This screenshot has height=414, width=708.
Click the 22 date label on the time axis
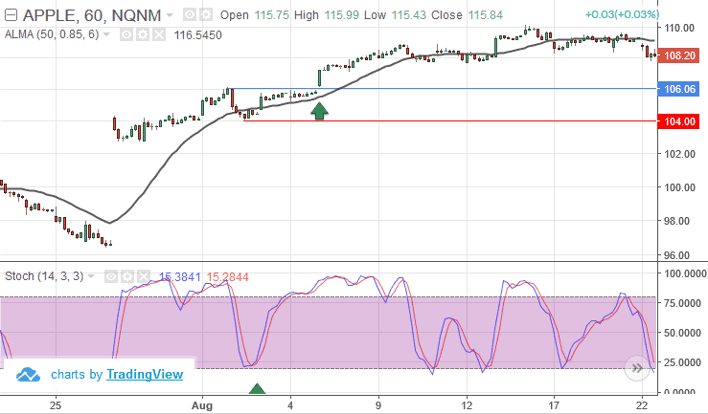[642, 405]
